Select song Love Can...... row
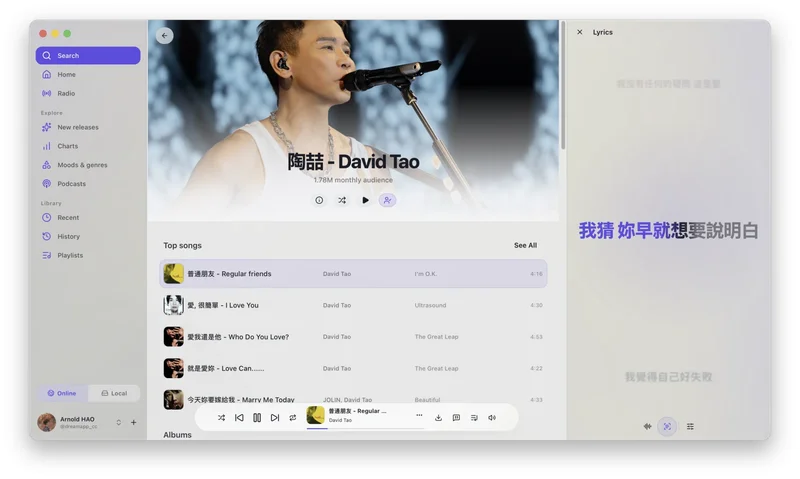This screenshot has width=800, height=479. (x=353, y=368)
